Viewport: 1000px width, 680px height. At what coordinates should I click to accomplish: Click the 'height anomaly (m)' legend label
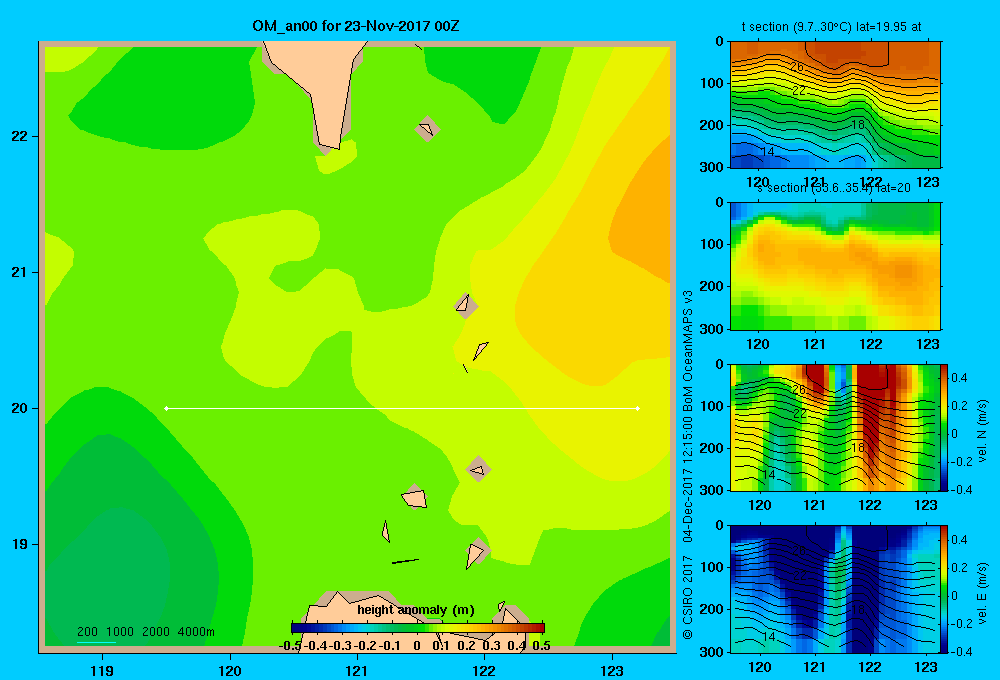click(x=416, y=610)
